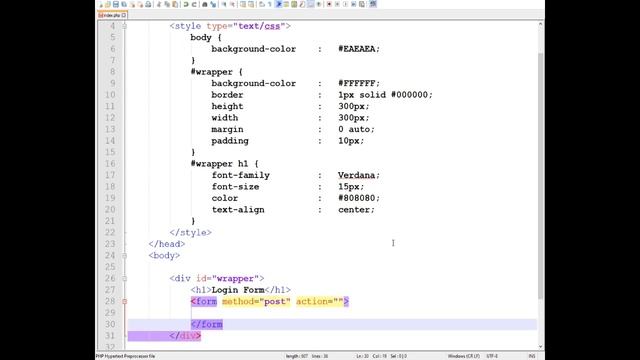Click the Playback macro icon
The image size is (640, 360).
pyautogui.click(x=345, y=4)
